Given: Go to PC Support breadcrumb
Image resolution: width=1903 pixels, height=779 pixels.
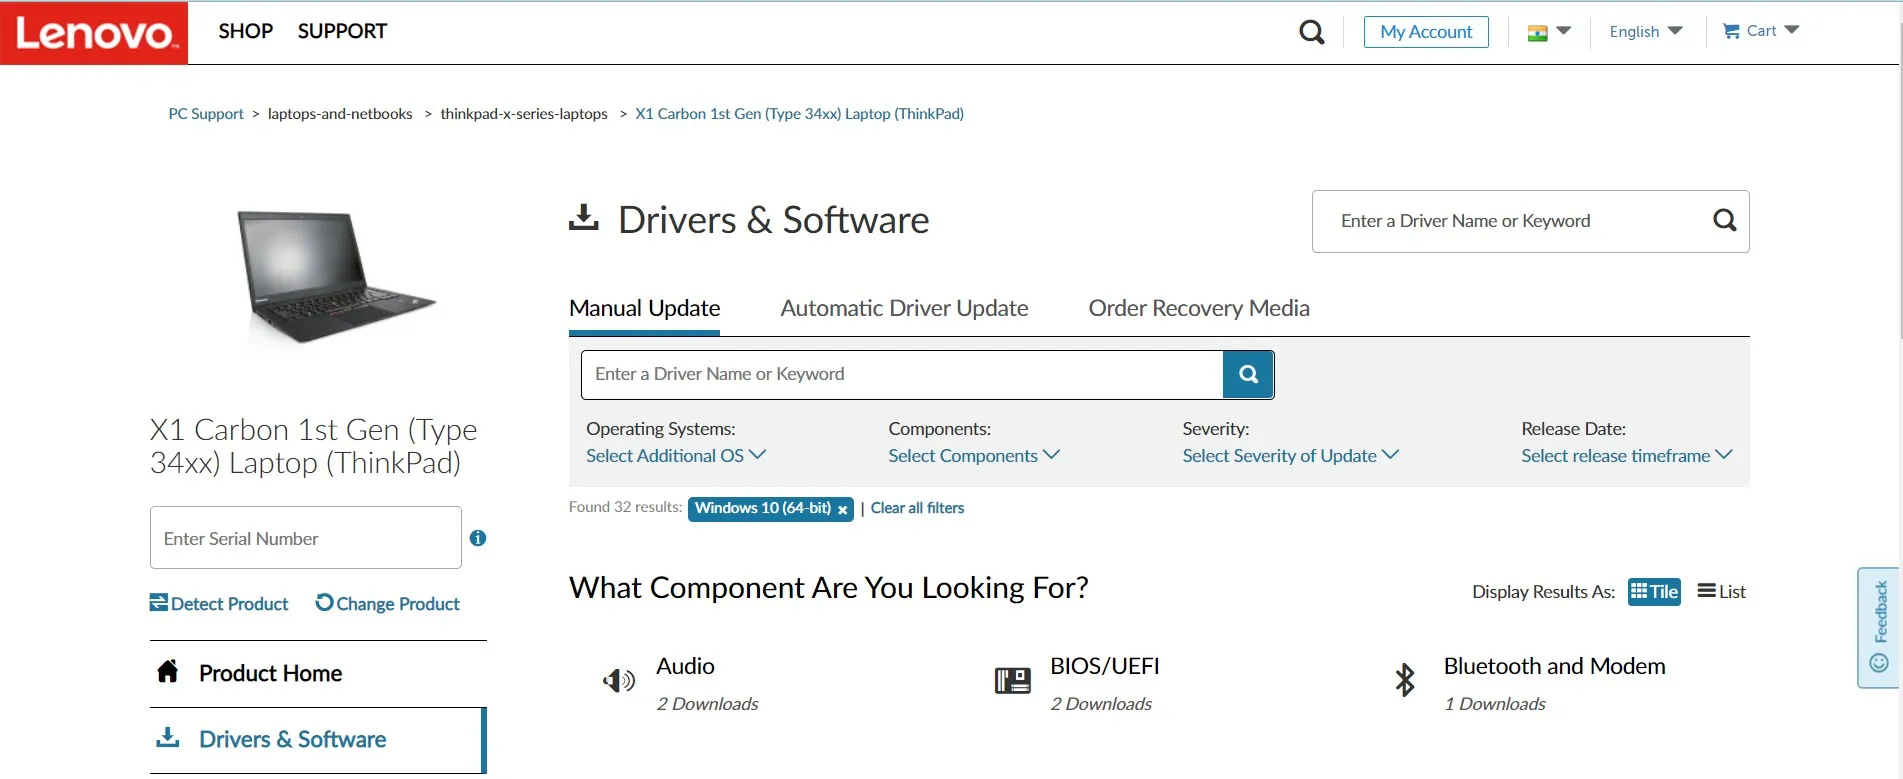Looking at the screenshot, I should coord(206,114).
